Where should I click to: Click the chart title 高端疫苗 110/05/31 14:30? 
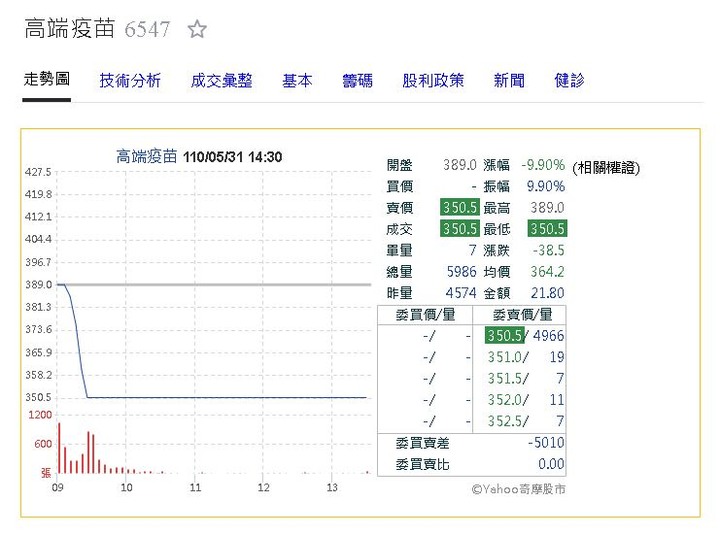[x=199, y=157]
